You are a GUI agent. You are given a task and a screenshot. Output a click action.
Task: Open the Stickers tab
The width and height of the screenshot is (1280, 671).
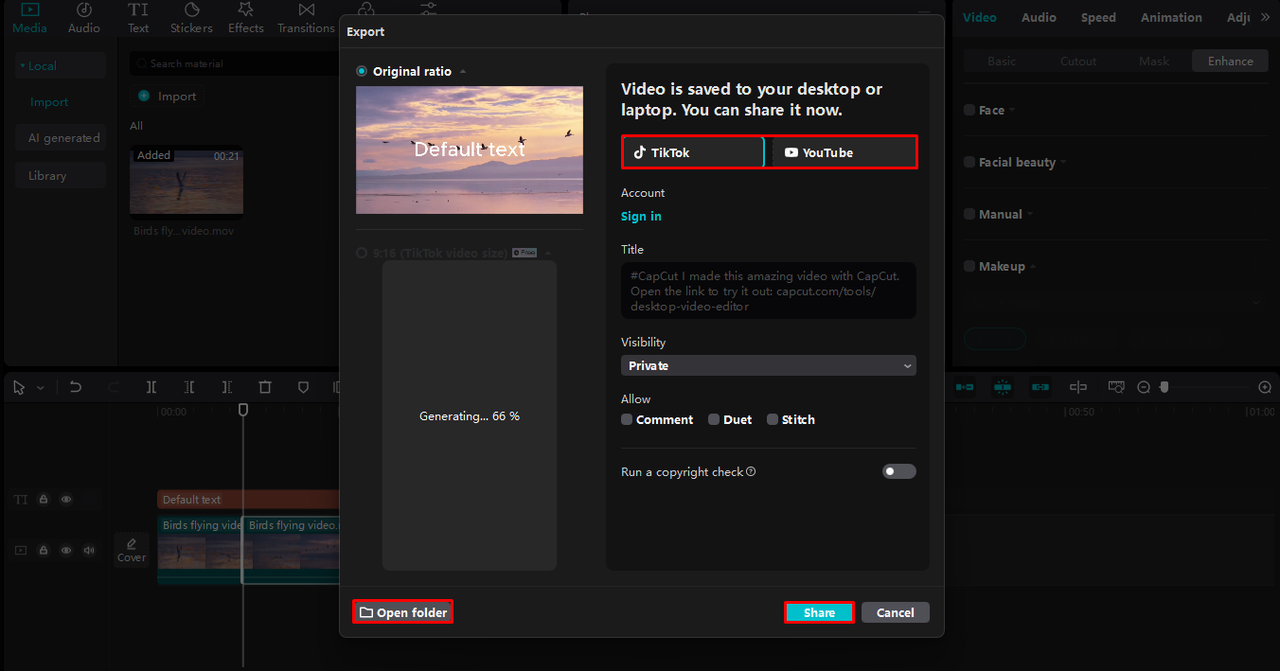192,18
